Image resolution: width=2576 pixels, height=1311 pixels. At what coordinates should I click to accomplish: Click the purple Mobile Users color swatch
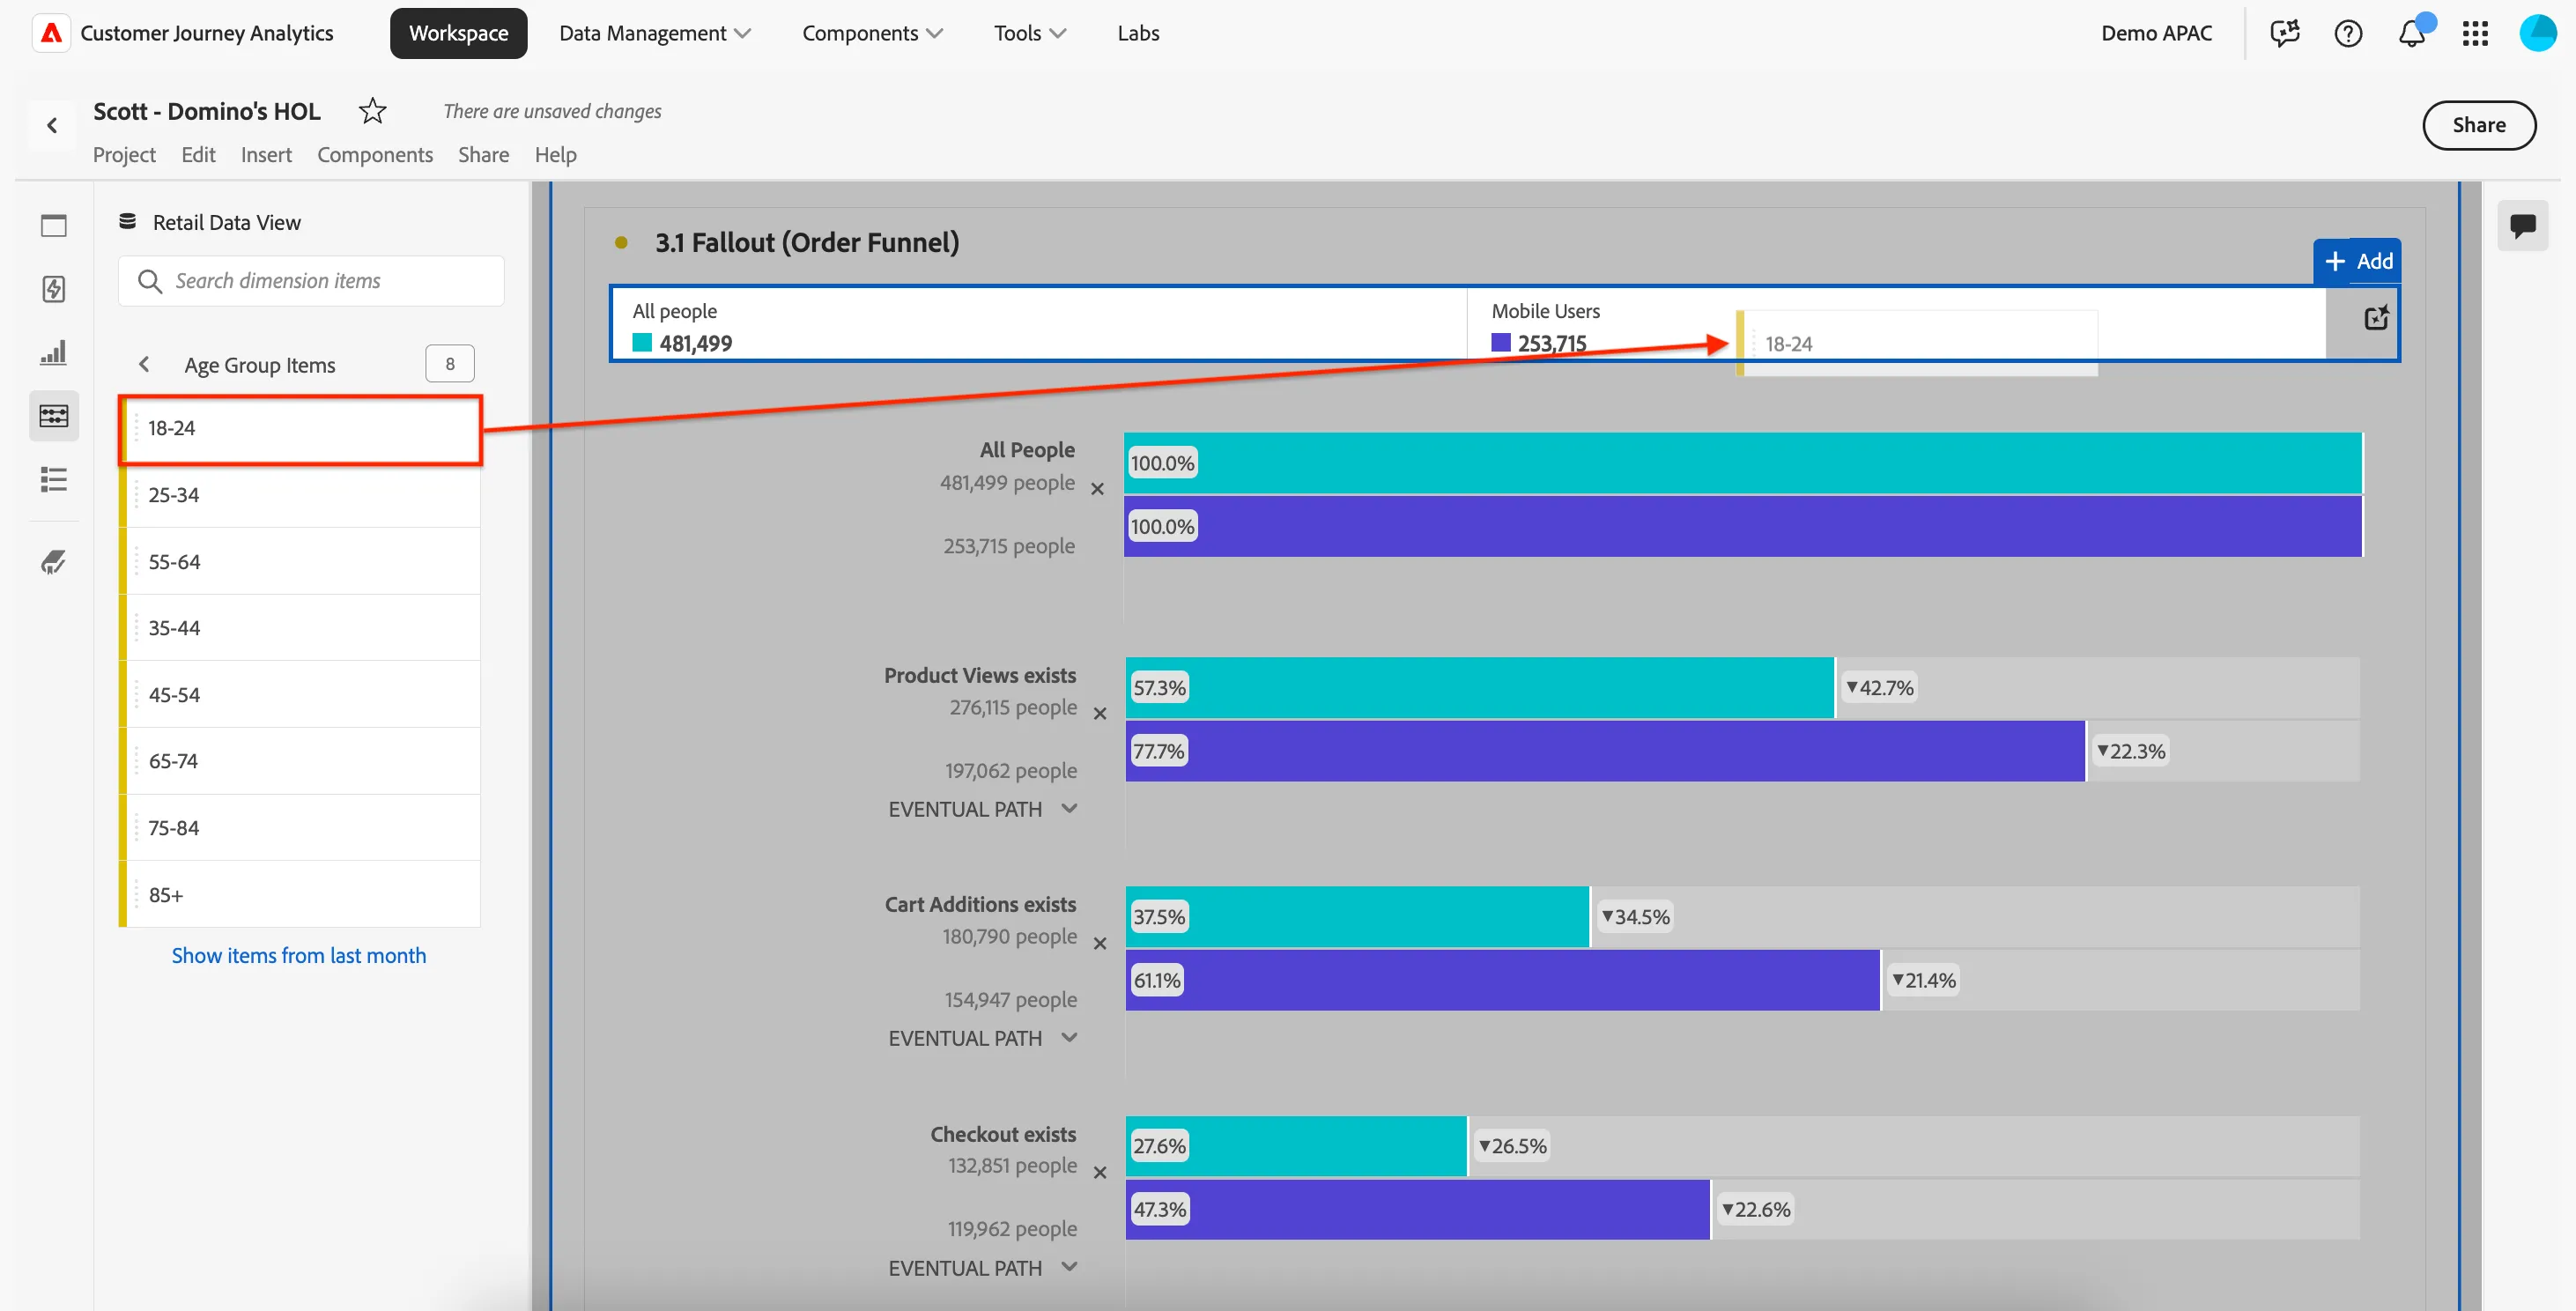click(x=1500, y=343)
